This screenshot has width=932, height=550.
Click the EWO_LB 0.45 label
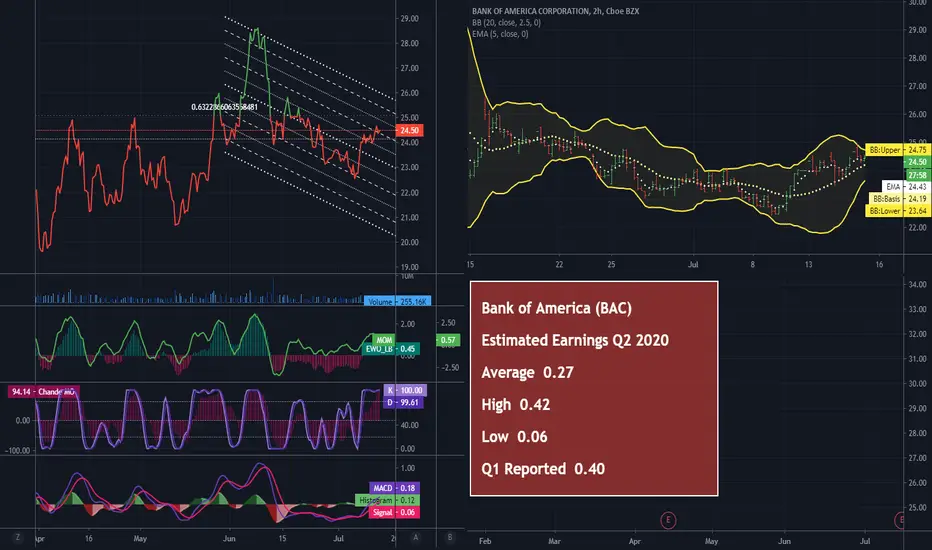point(391,349)
